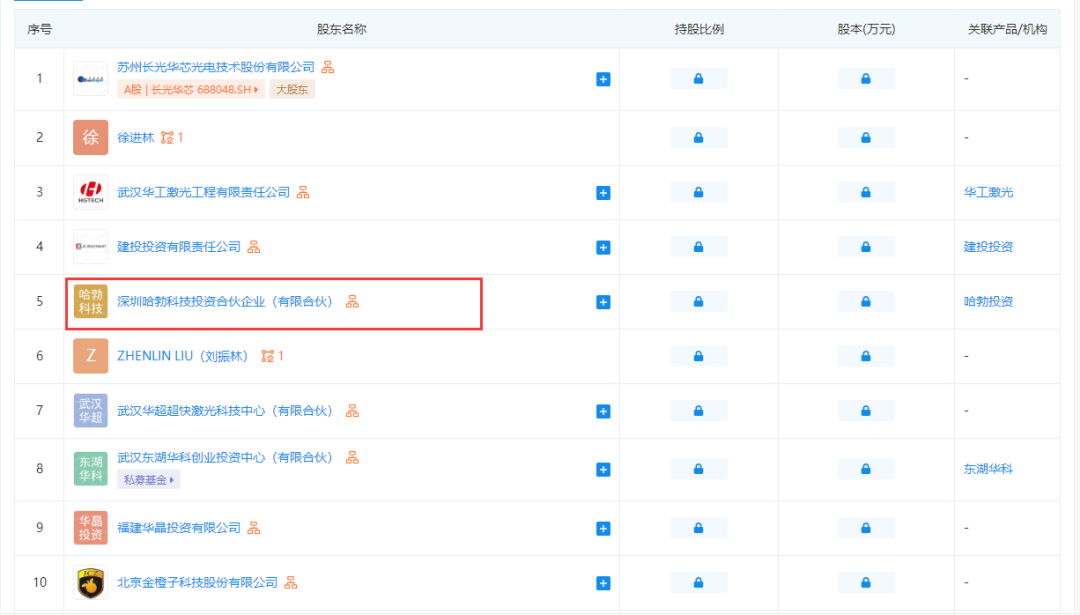Image resolution: width=1080 pixels, height=615 pixels.
Task: Click equity structure icon beside 深圳哈勃科技投资
Action: 353,302
